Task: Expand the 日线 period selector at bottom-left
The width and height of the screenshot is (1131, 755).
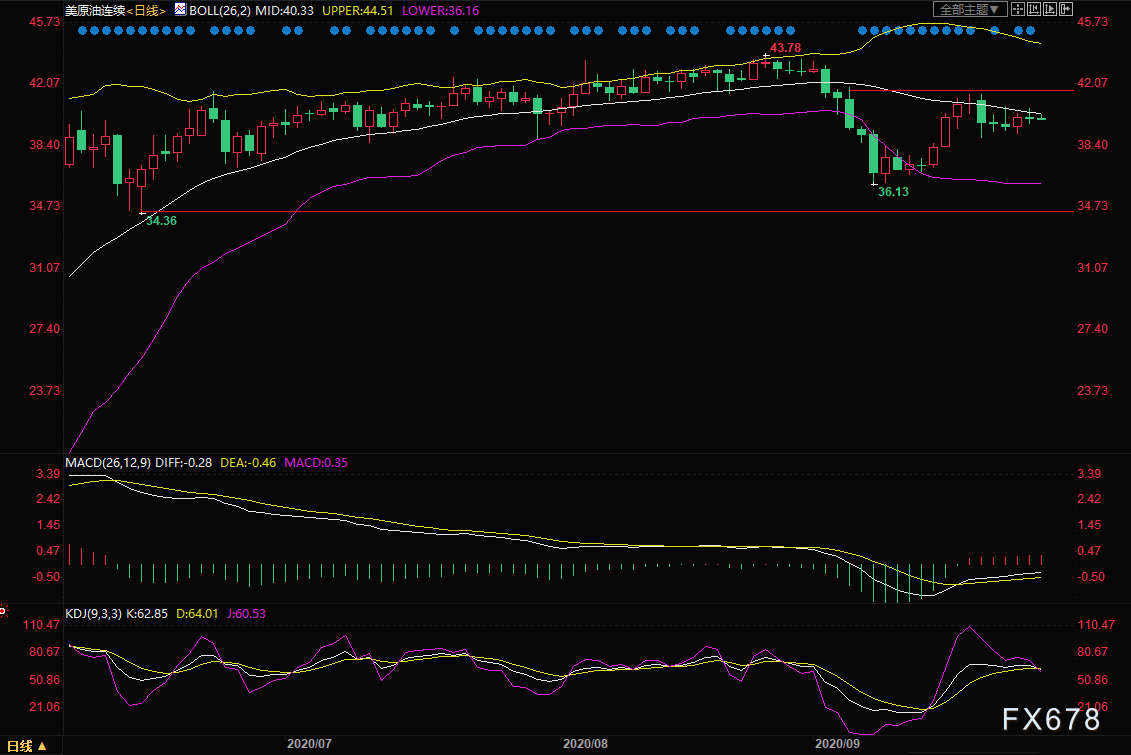Action: pos(25,745)
